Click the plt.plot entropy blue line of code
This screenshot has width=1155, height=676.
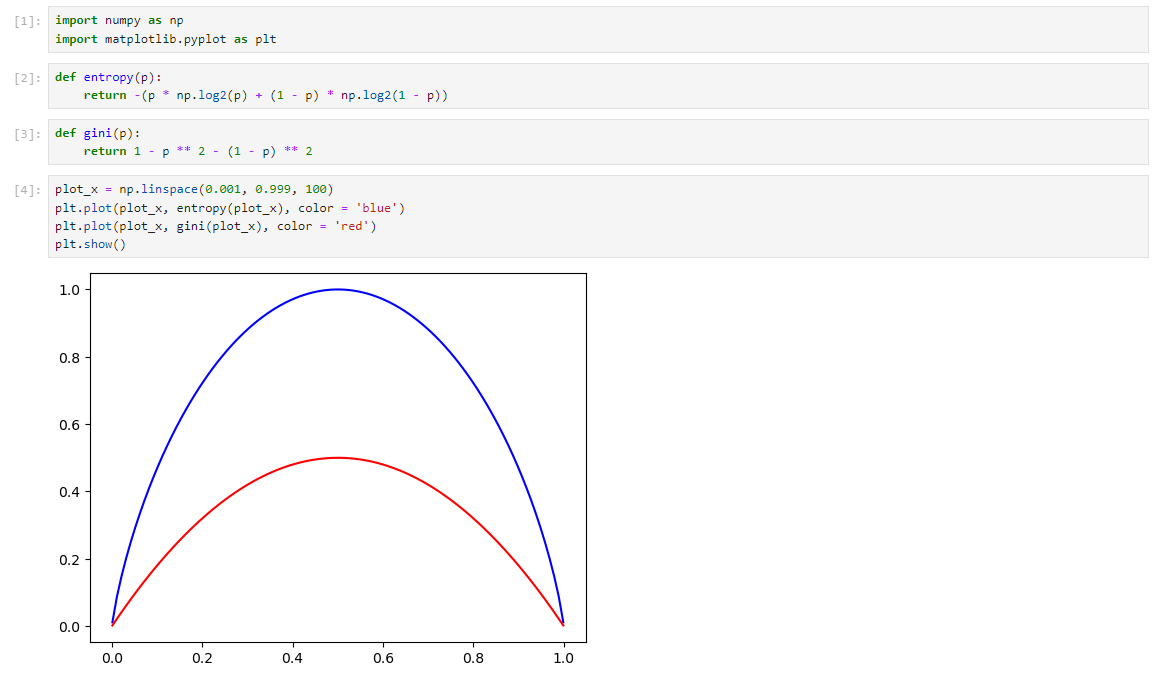click(230, 208)
